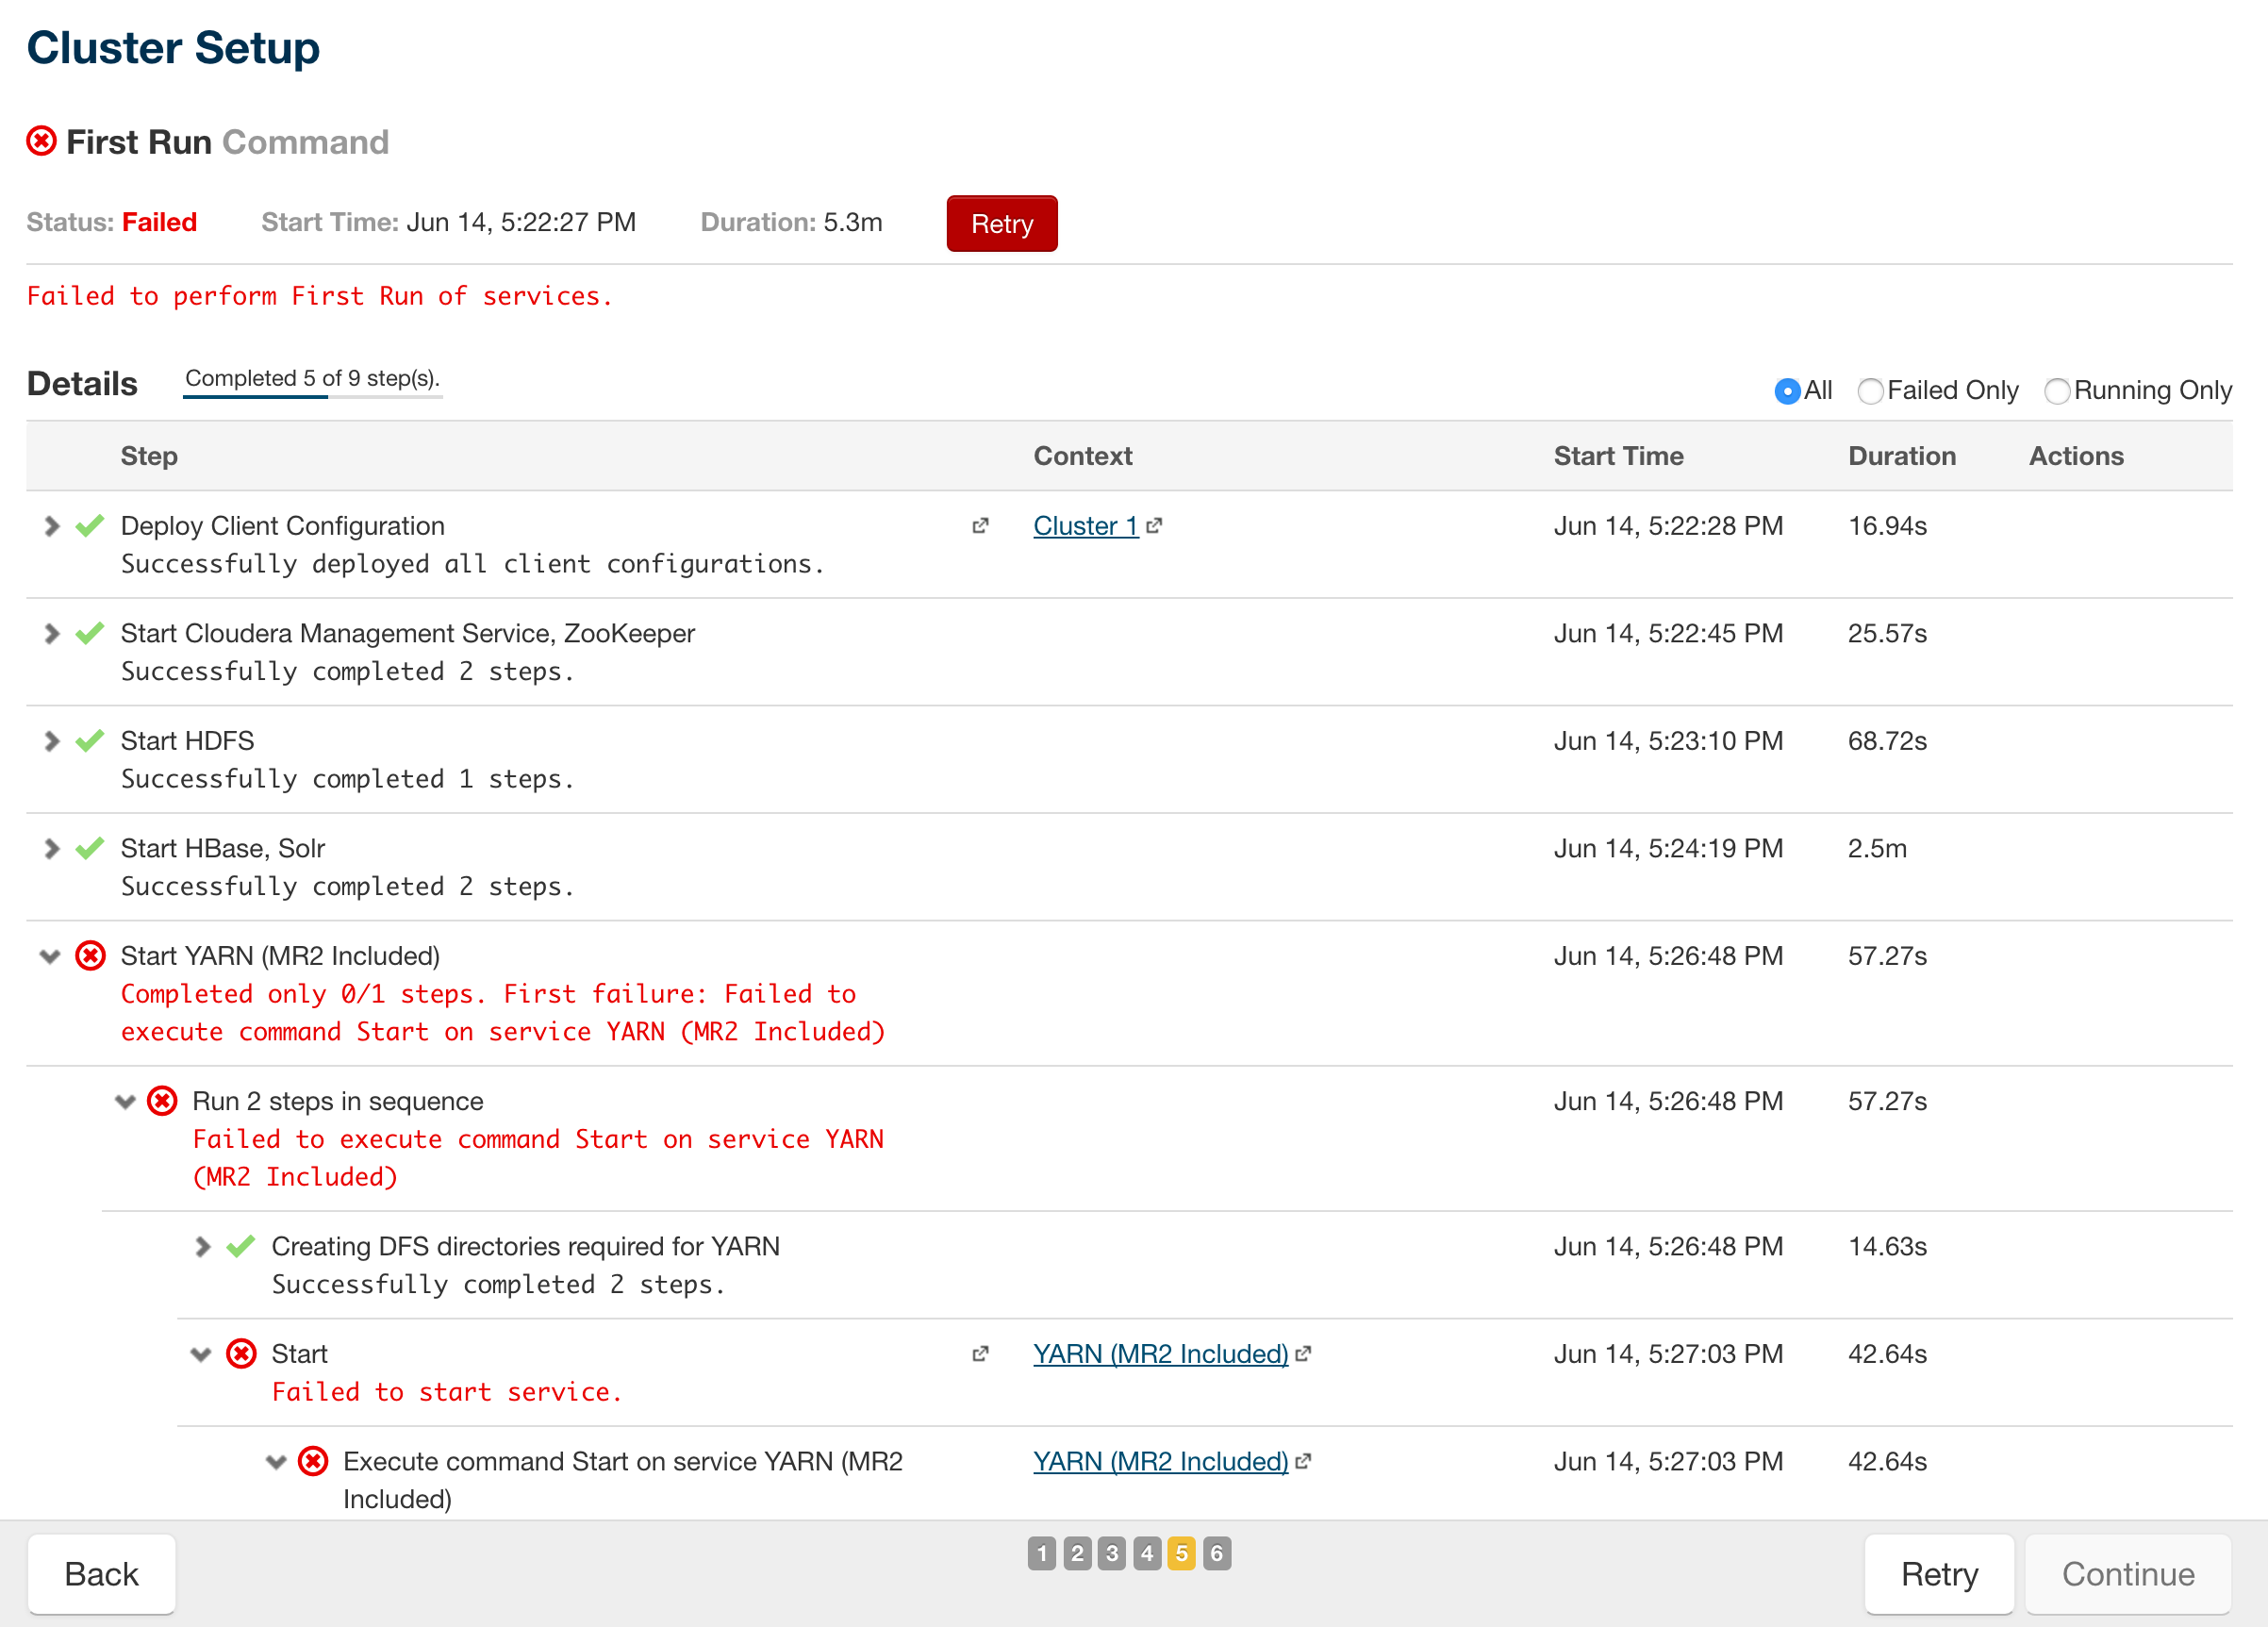Click external link icon in the Start step row
This screenshot has width=2268, height=1627.
coord(980,1354)
